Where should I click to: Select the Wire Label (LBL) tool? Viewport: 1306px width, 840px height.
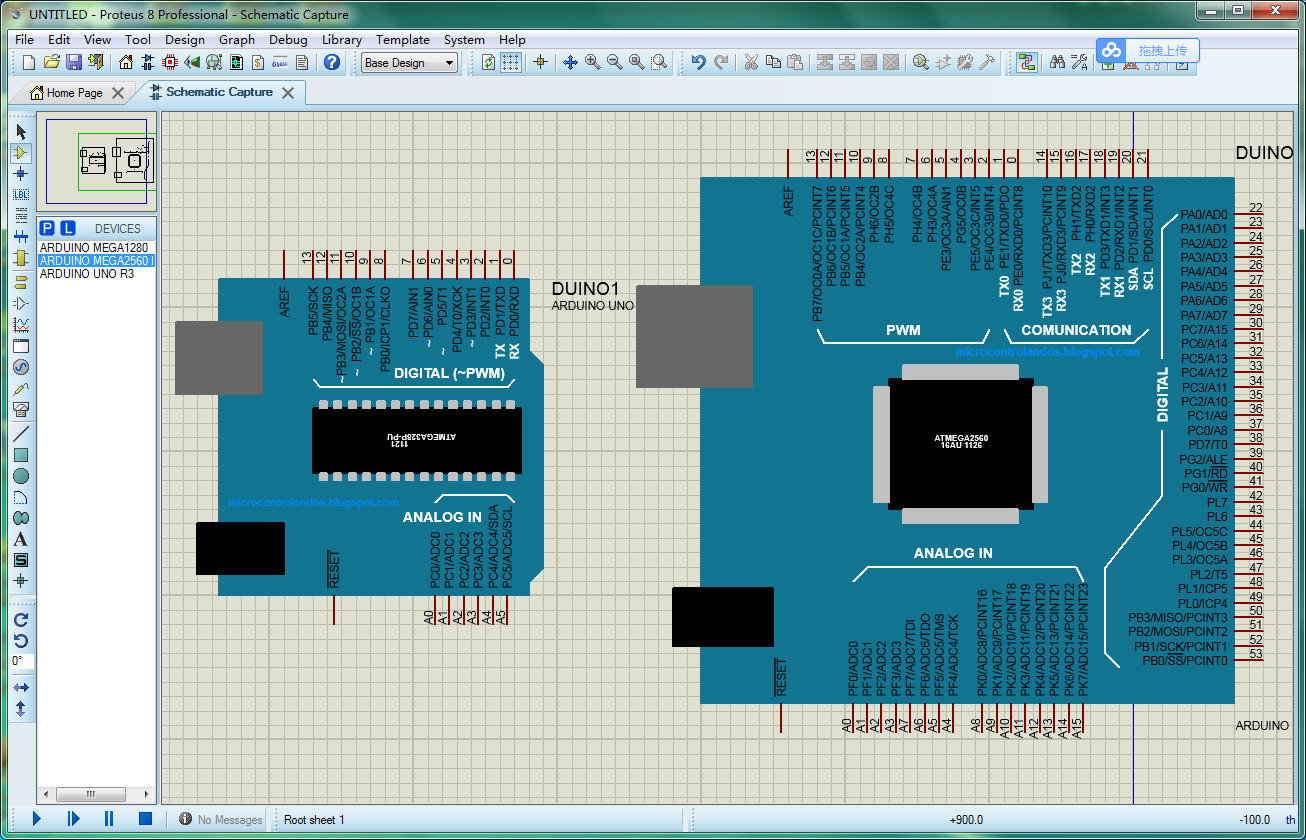pyautogui.click(x=21, y=194)
